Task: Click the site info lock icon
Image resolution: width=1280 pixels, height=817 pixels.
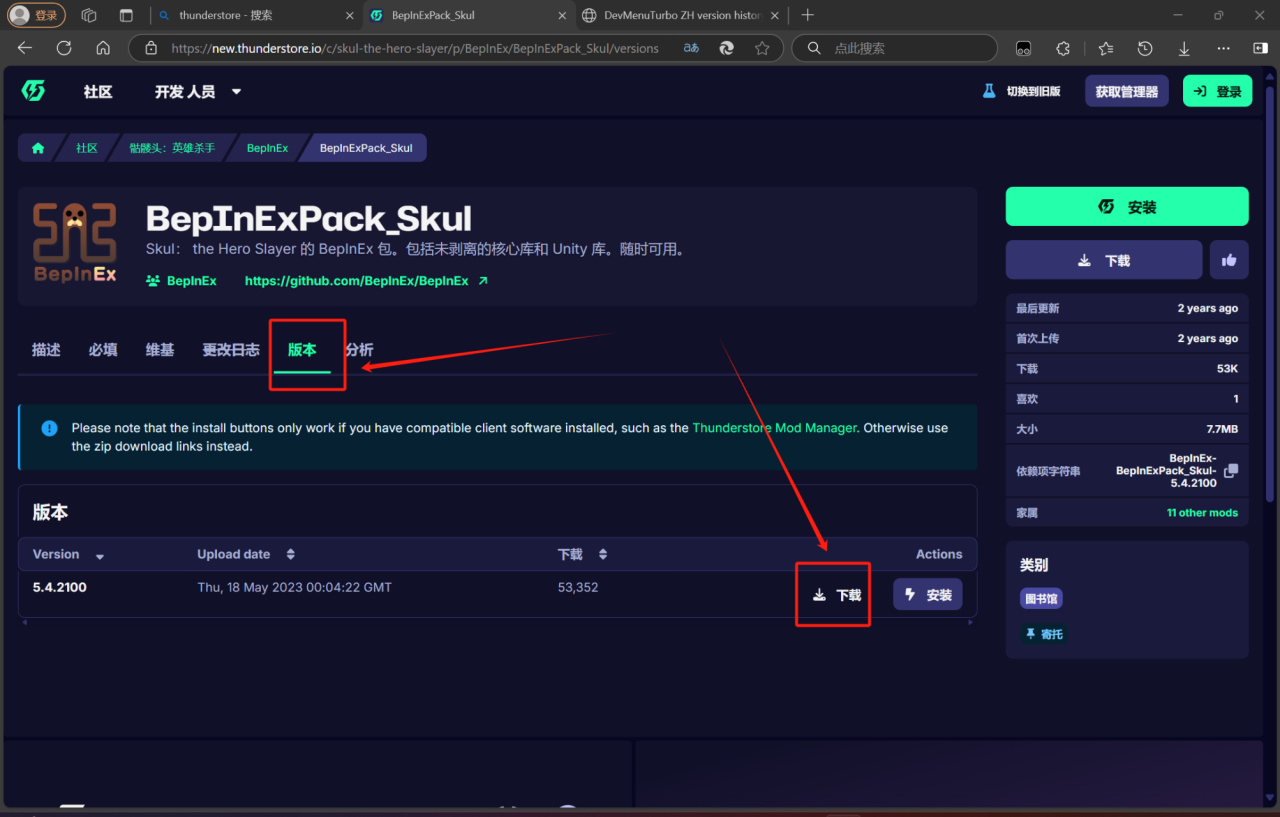Action: point(151,48)
